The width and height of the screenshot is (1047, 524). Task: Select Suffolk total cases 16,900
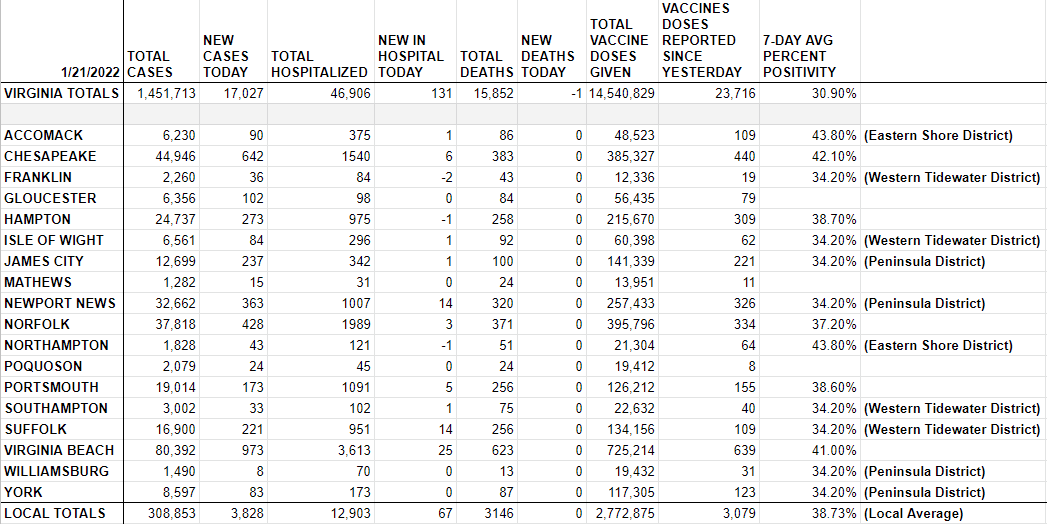[x=176, y=430]
